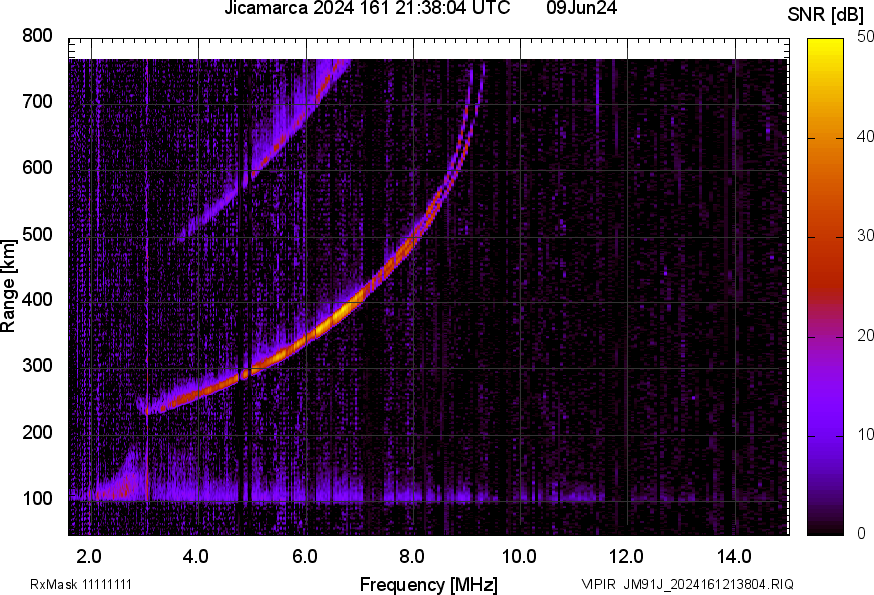Select the colorbar value 30

865,235
